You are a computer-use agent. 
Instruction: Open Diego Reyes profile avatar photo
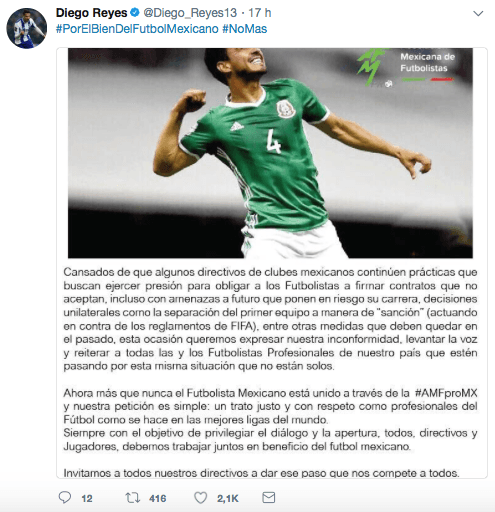coord(27,28)
